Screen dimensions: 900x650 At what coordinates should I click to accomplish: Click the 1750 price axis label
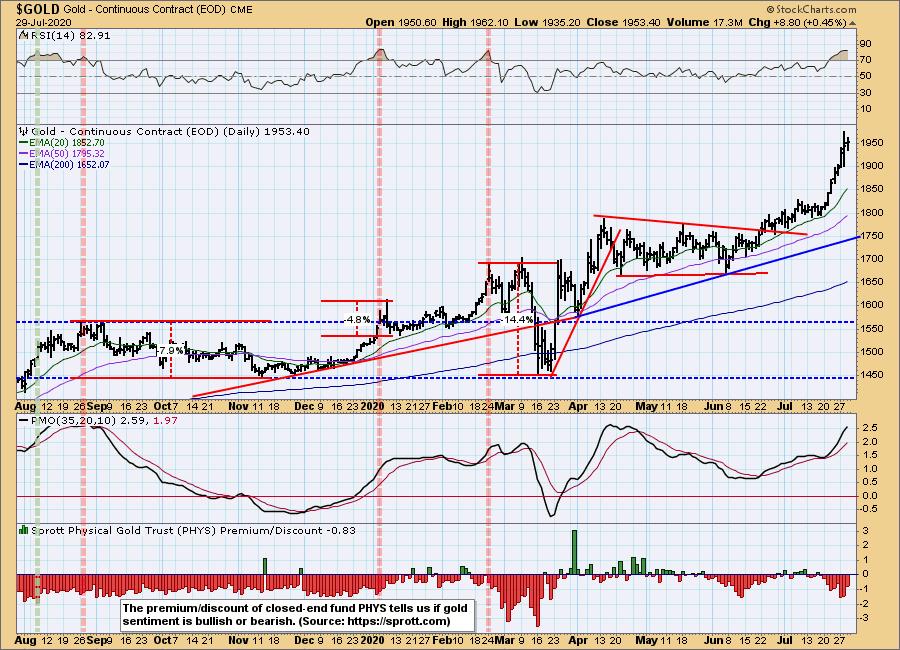[871, 235]
